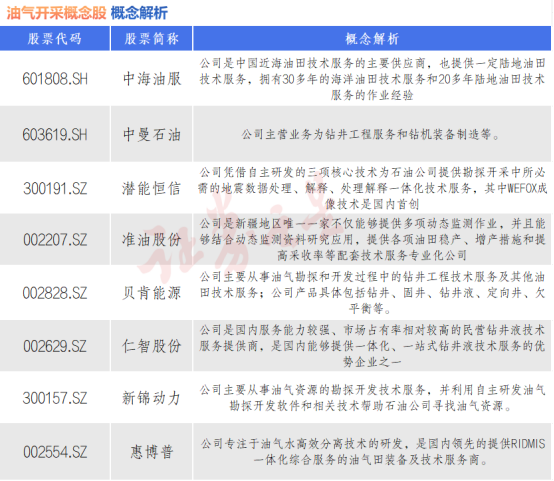Select stock code 300191.SZ
Viewport: 554px width, 481px height.
[55, 188]
